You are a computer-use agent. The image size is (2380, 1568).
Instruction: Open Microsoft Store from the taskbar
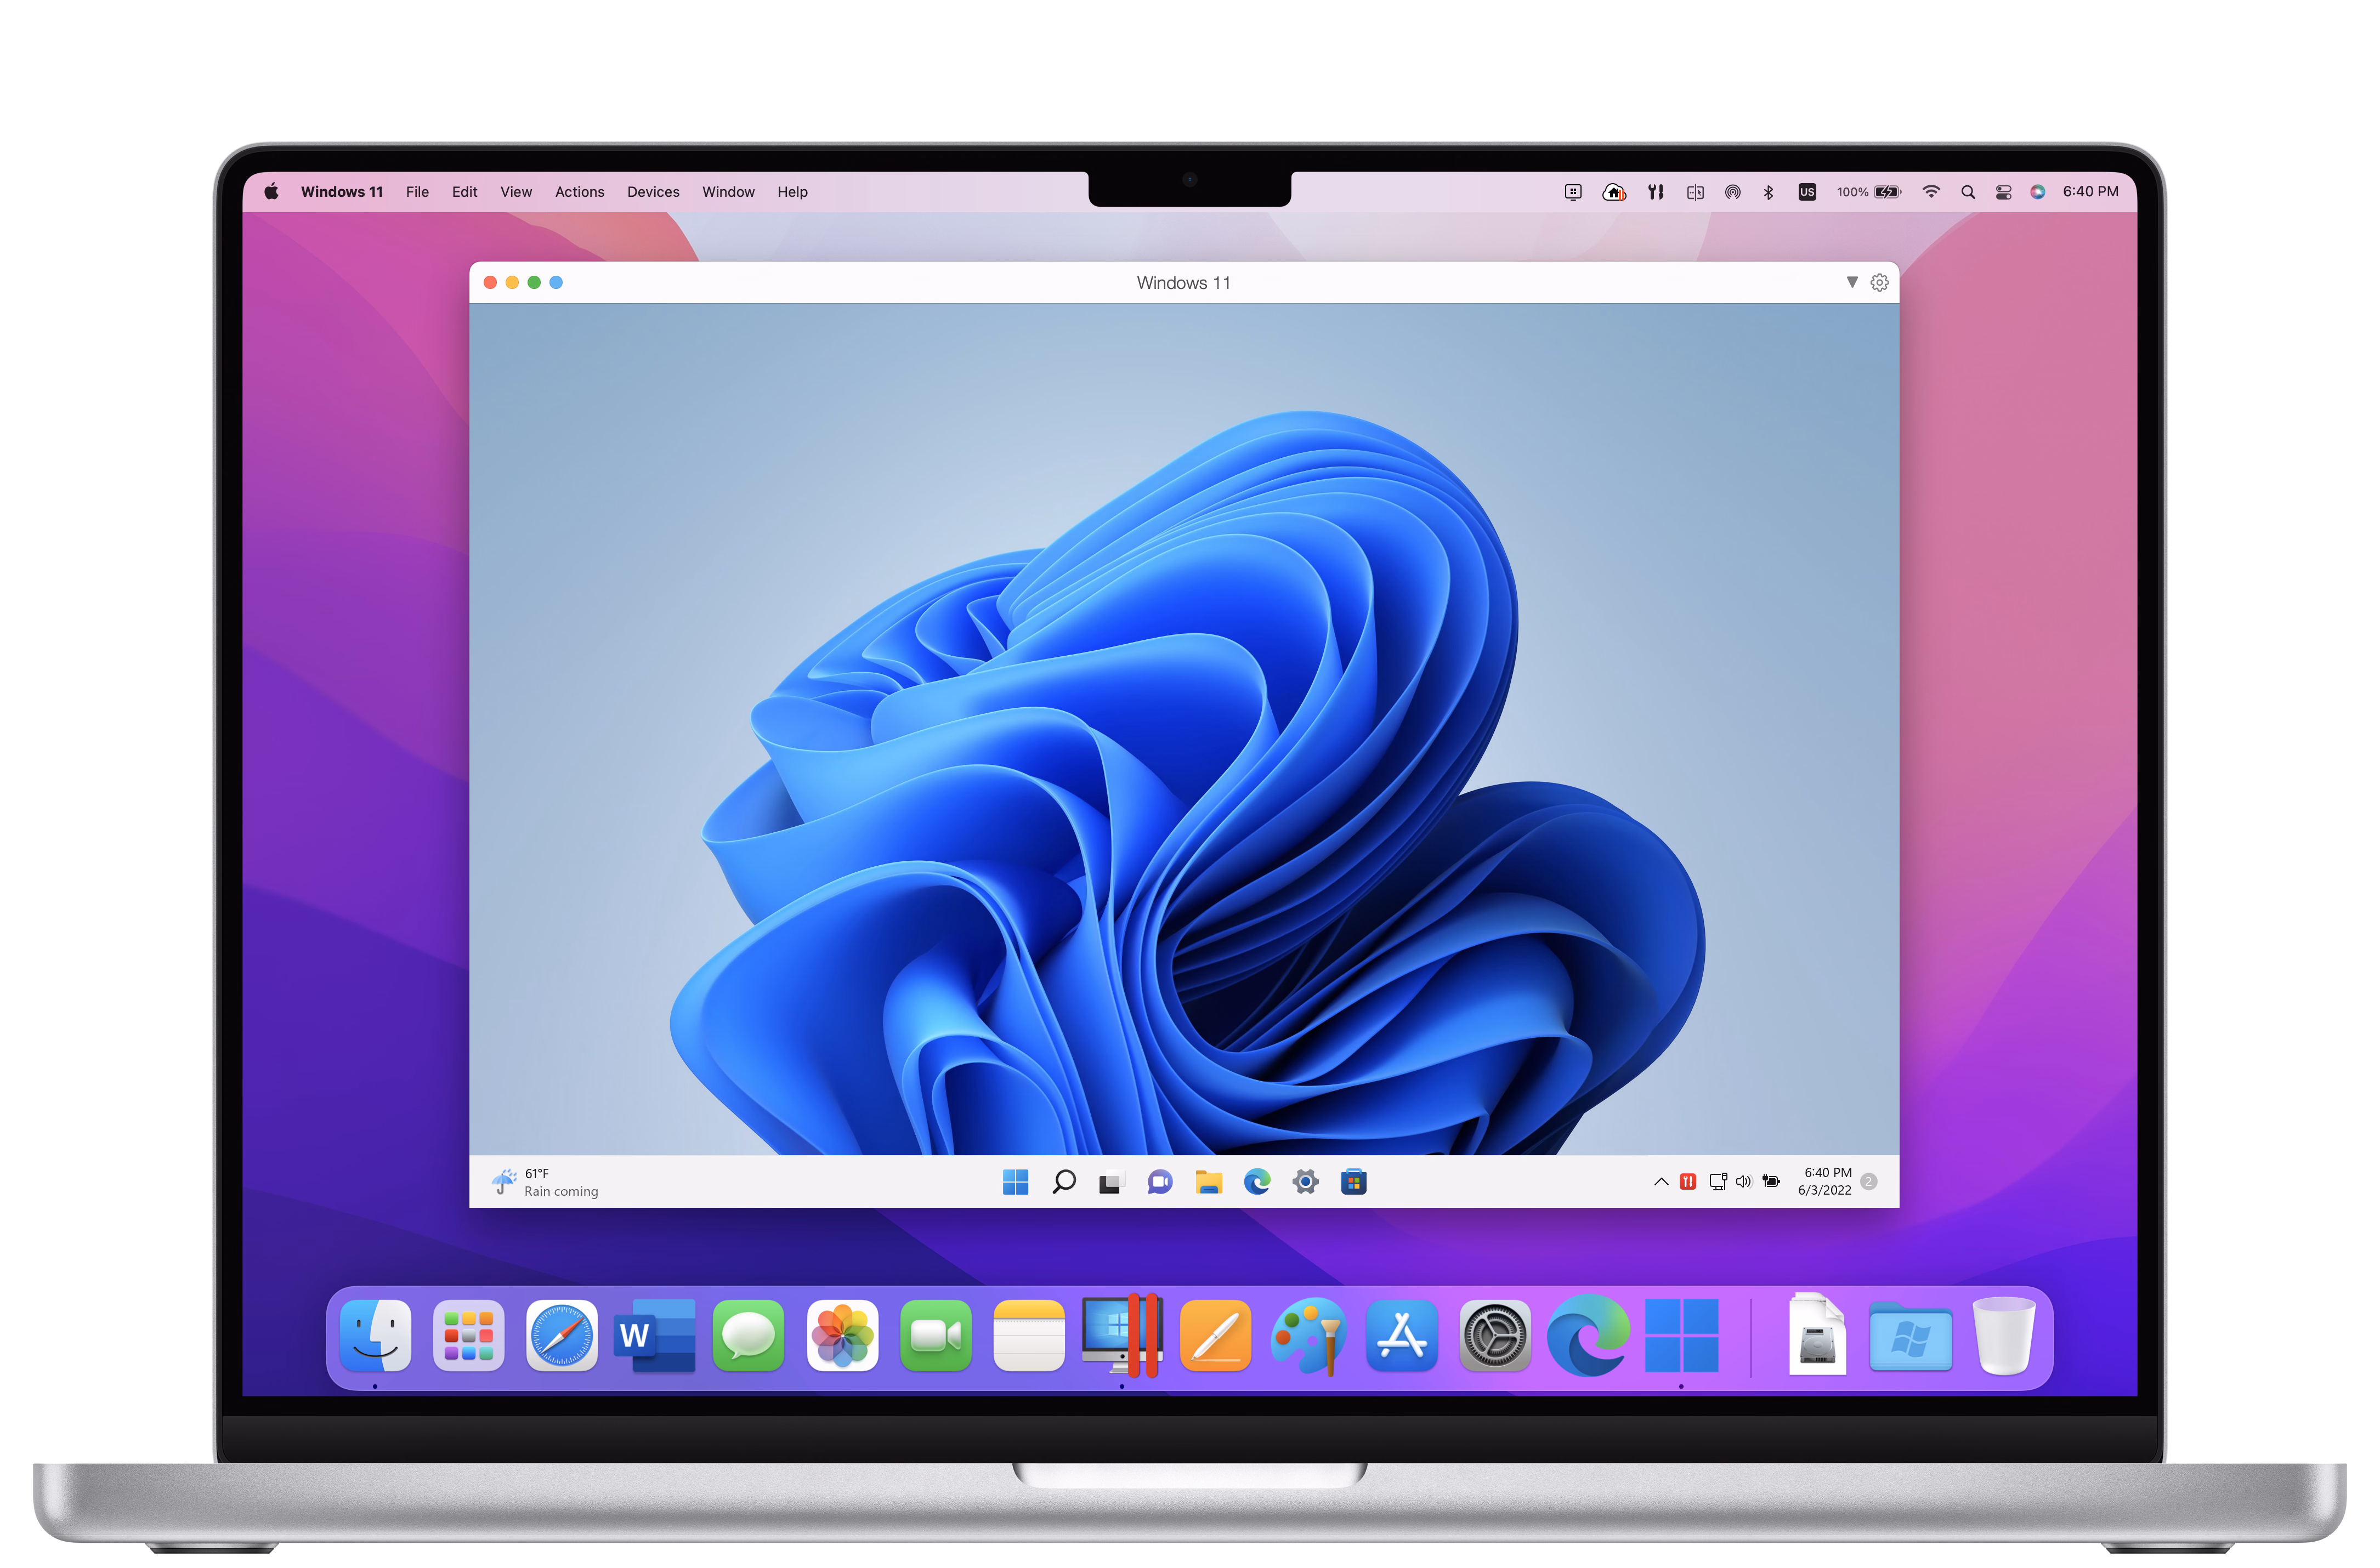point(1353,1182)
